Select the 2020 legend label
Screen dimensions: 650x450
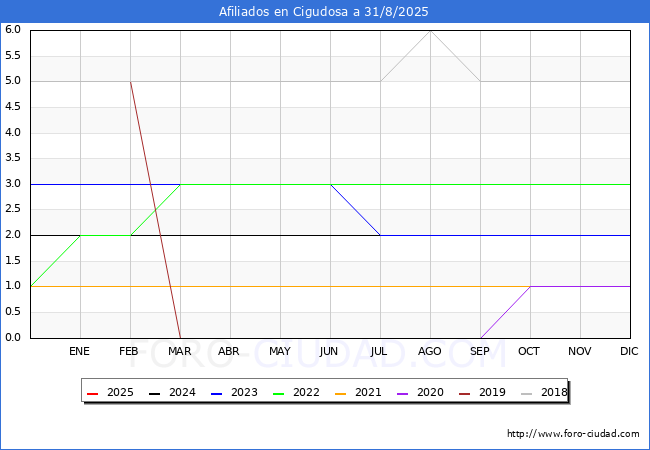pyautogui.click(x=430, y=392)
